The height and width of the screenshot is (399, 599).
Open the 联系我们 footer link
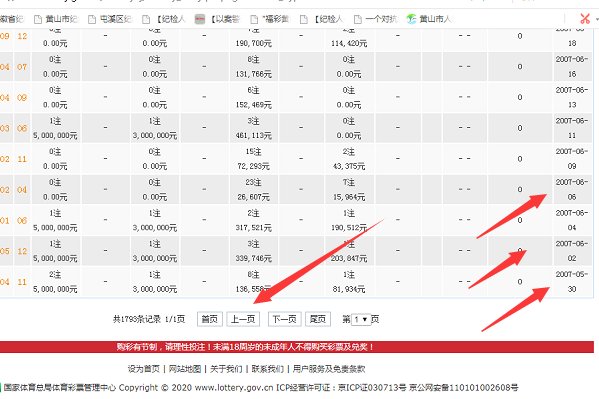click(x=267, y=369)
